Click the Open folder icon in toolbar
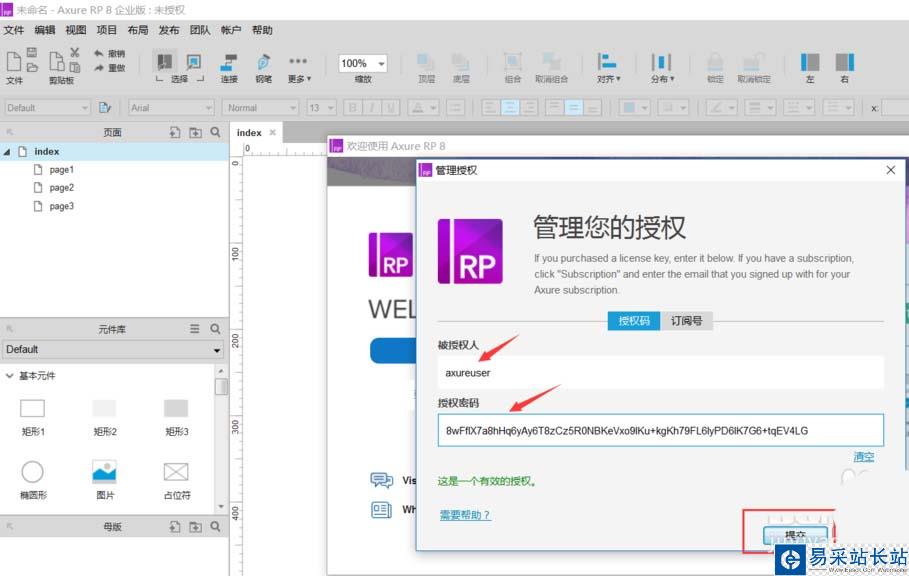The image size is (909, 576). click(x=32, y=67)
